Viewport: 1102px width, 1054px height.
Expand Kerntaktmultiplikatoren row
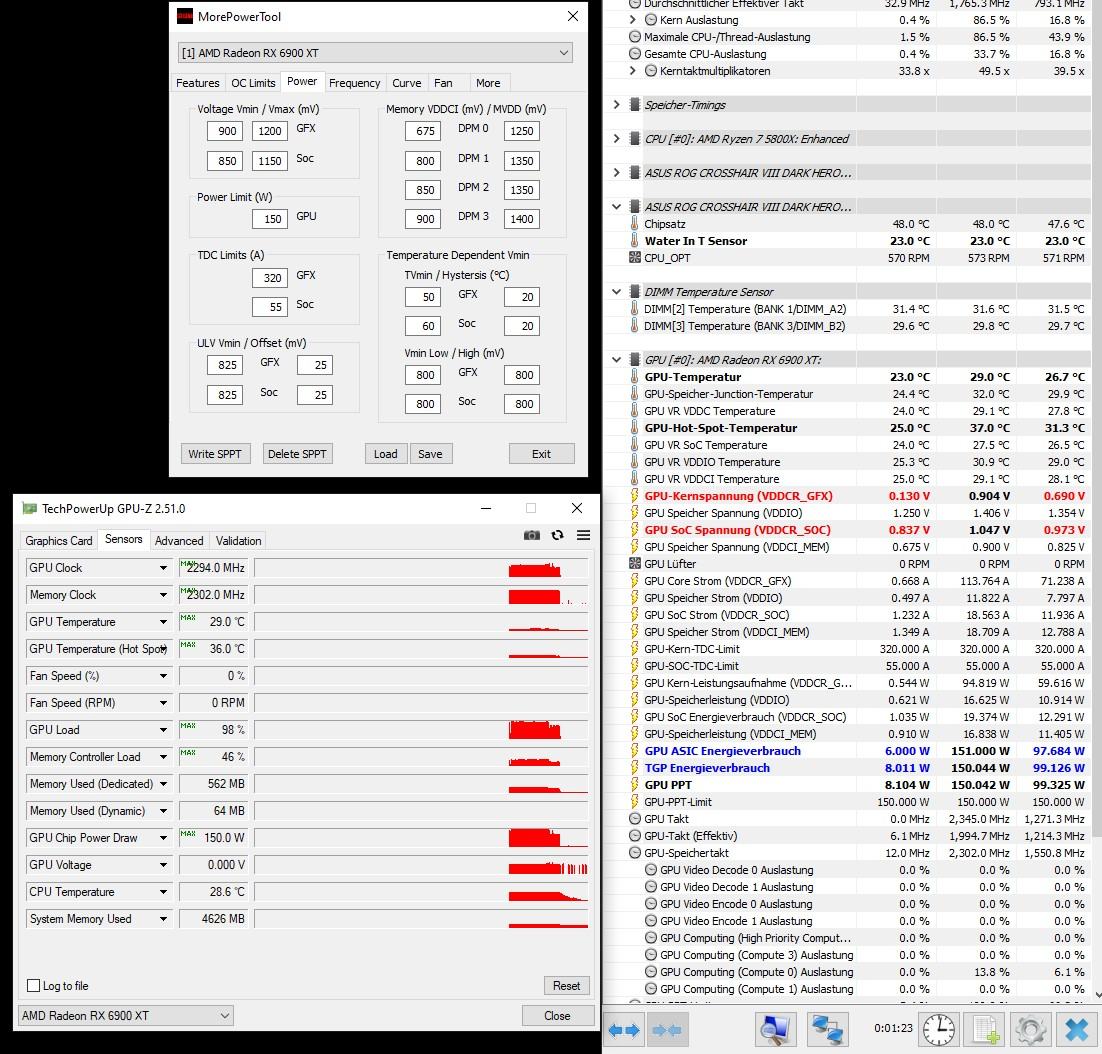click(x=633, y=71)
